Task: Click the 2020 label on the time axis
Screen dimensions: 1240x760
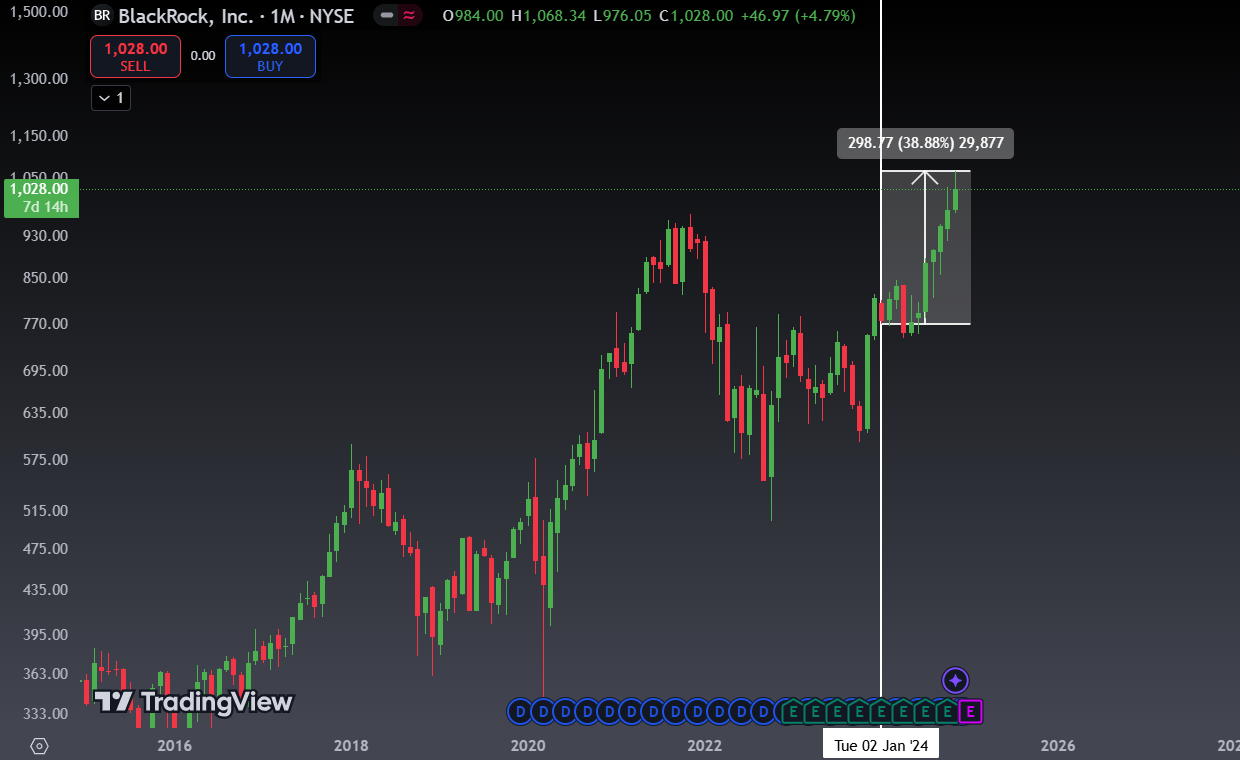Action: tap(527, 746)
